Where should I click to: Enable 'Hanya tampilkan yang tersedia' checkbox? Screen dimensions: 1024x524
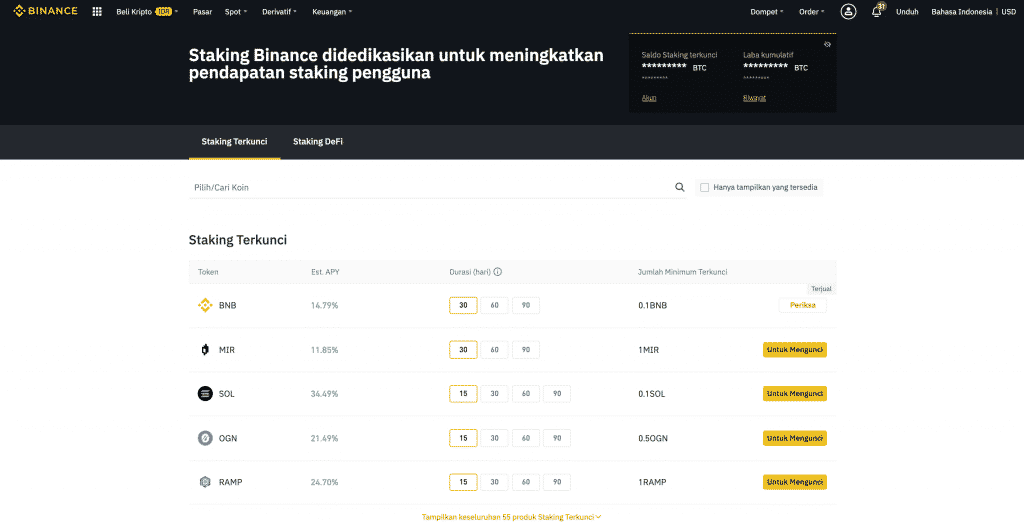point(705,187)
